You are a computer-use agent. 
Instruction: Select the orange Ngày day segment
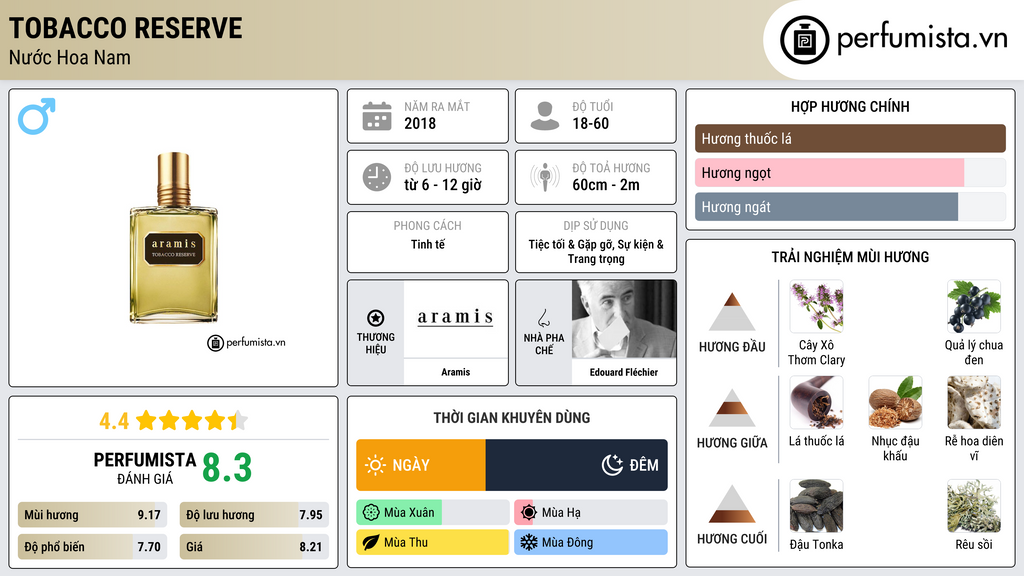point(421,465)
